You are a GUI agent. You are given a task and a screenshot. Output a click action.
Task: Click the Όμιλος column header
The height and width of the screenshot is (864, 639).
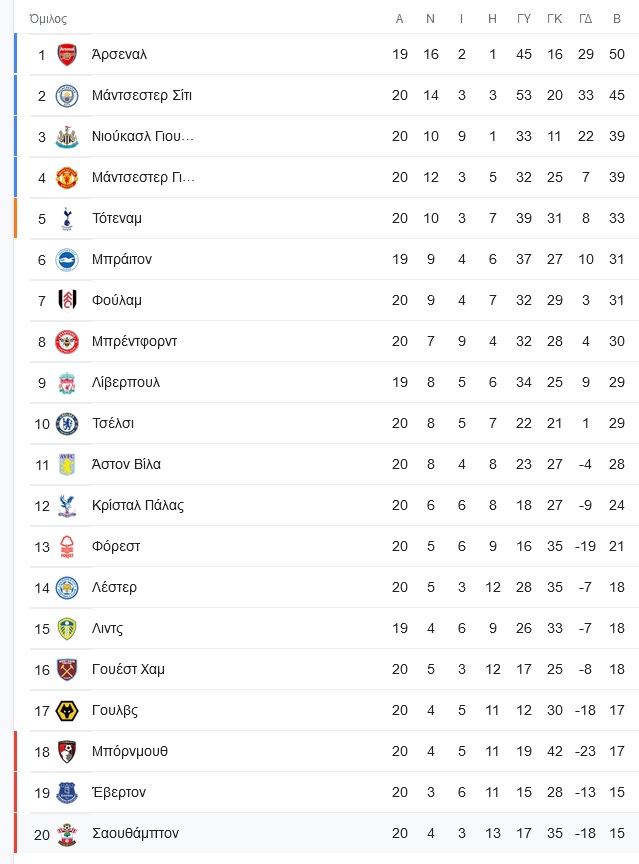pyautogui.click(x=48, y=19)
